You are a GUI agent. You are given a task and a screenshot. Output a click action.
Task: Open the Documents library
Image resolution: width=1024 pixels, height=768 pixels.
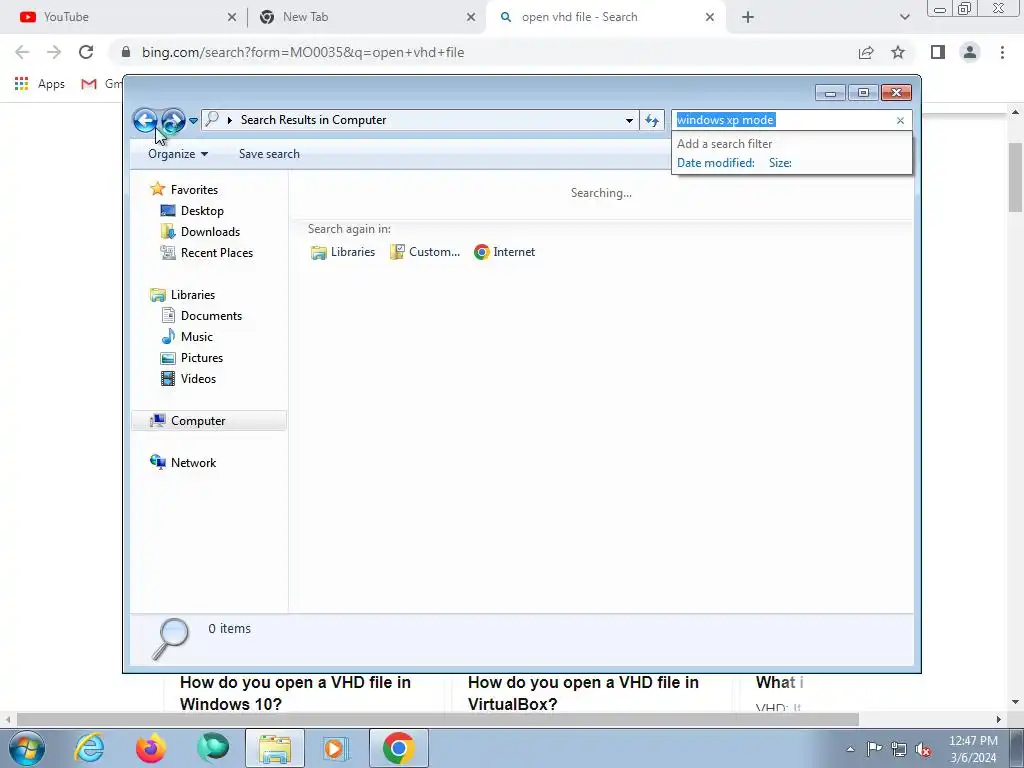point(211,316)
